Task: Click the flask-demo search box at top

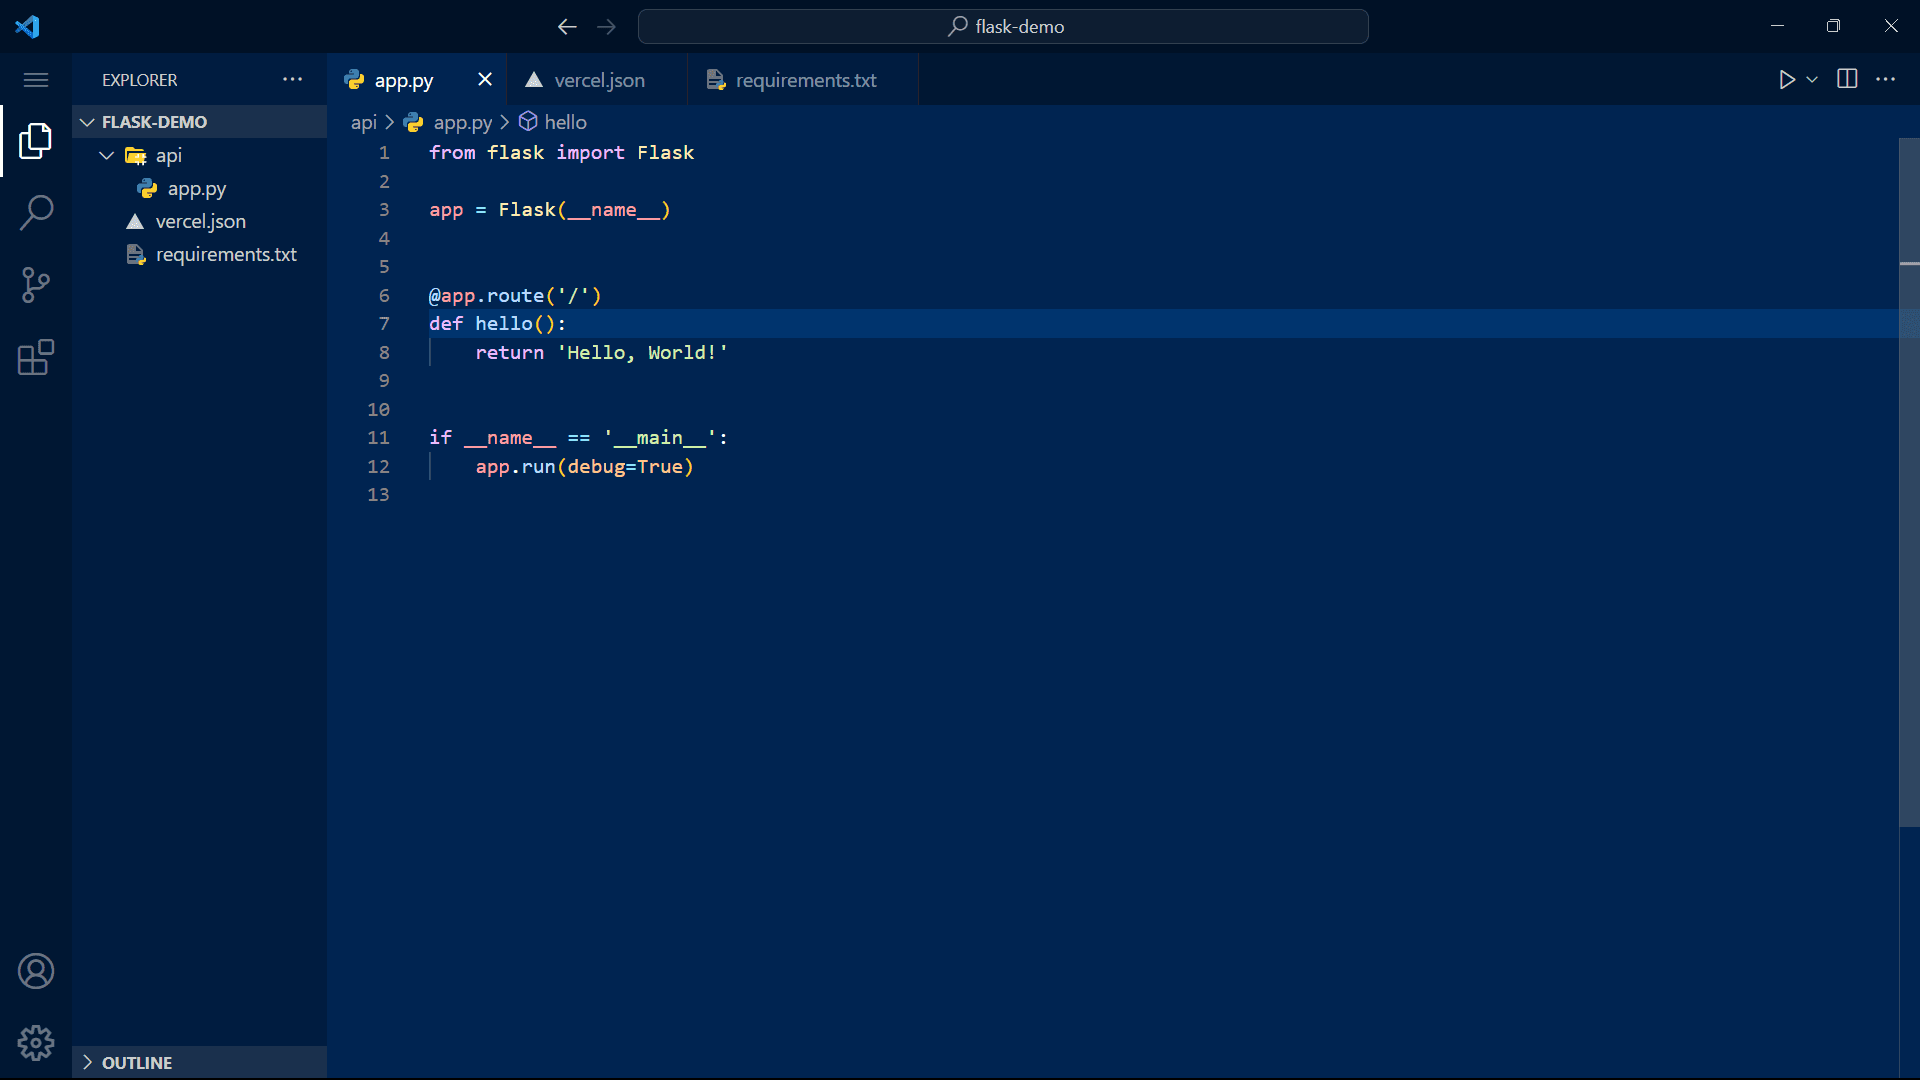Action: [x=1003, y=26]
